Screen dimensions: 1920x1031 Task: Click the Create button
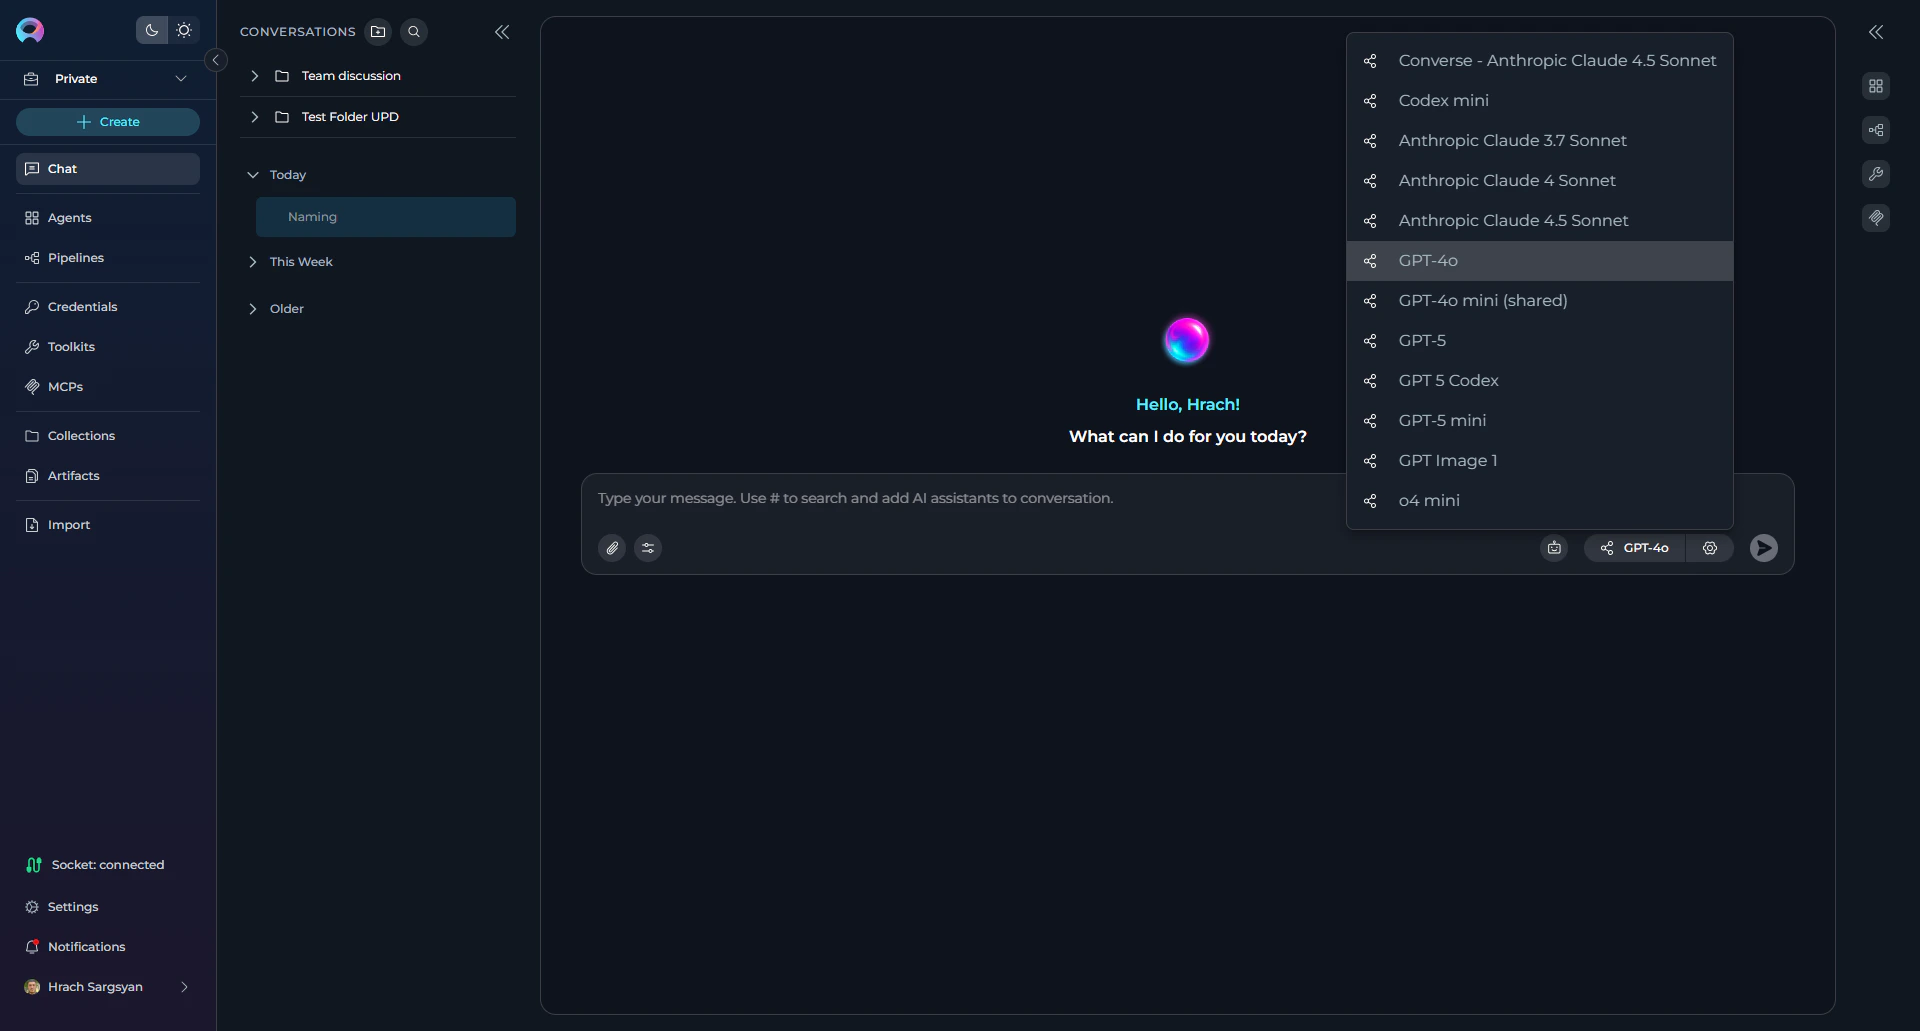[107, 121]
